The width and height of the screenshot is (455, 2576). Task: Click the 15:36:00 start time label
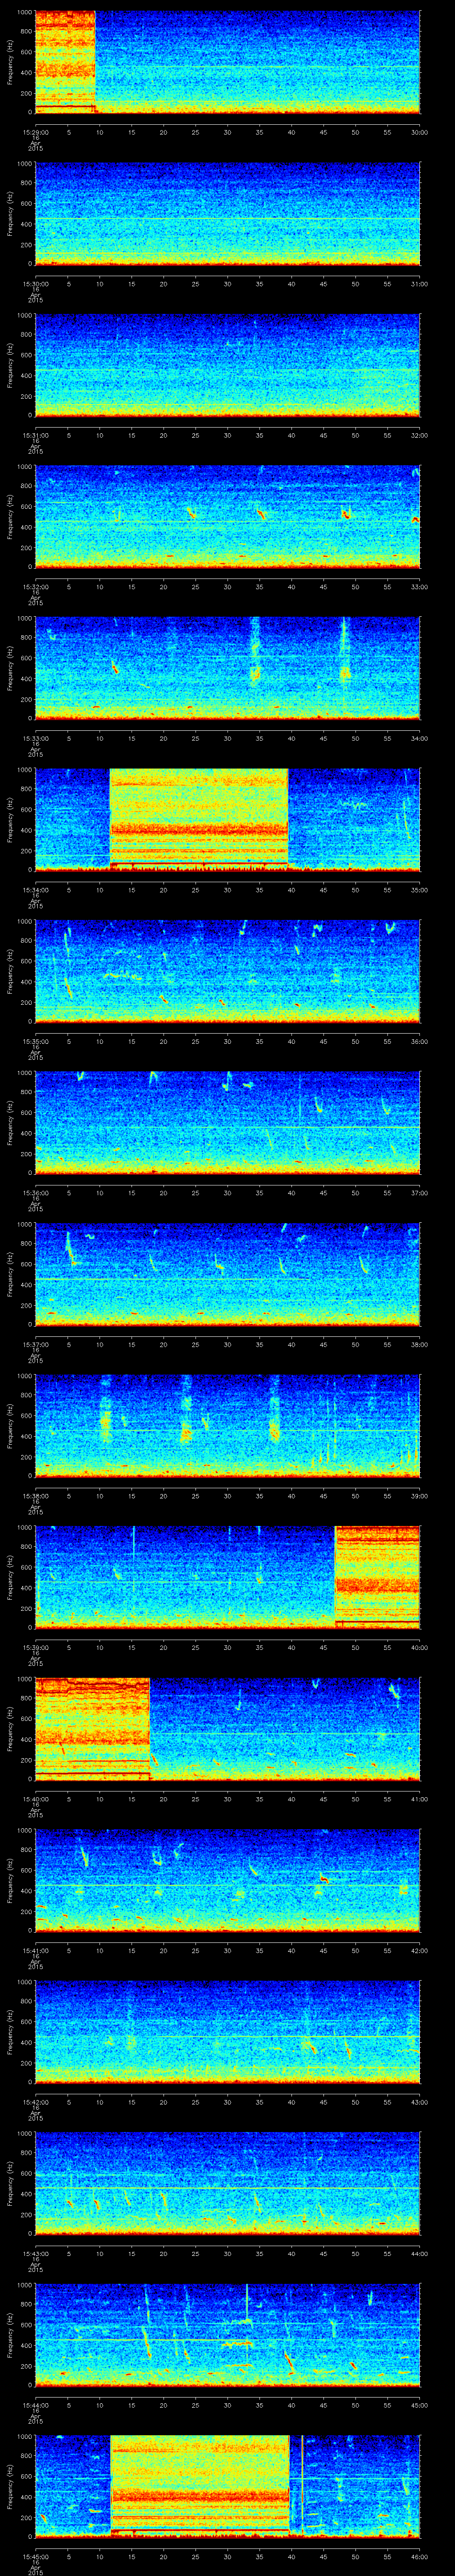[x=35, y=1193]
